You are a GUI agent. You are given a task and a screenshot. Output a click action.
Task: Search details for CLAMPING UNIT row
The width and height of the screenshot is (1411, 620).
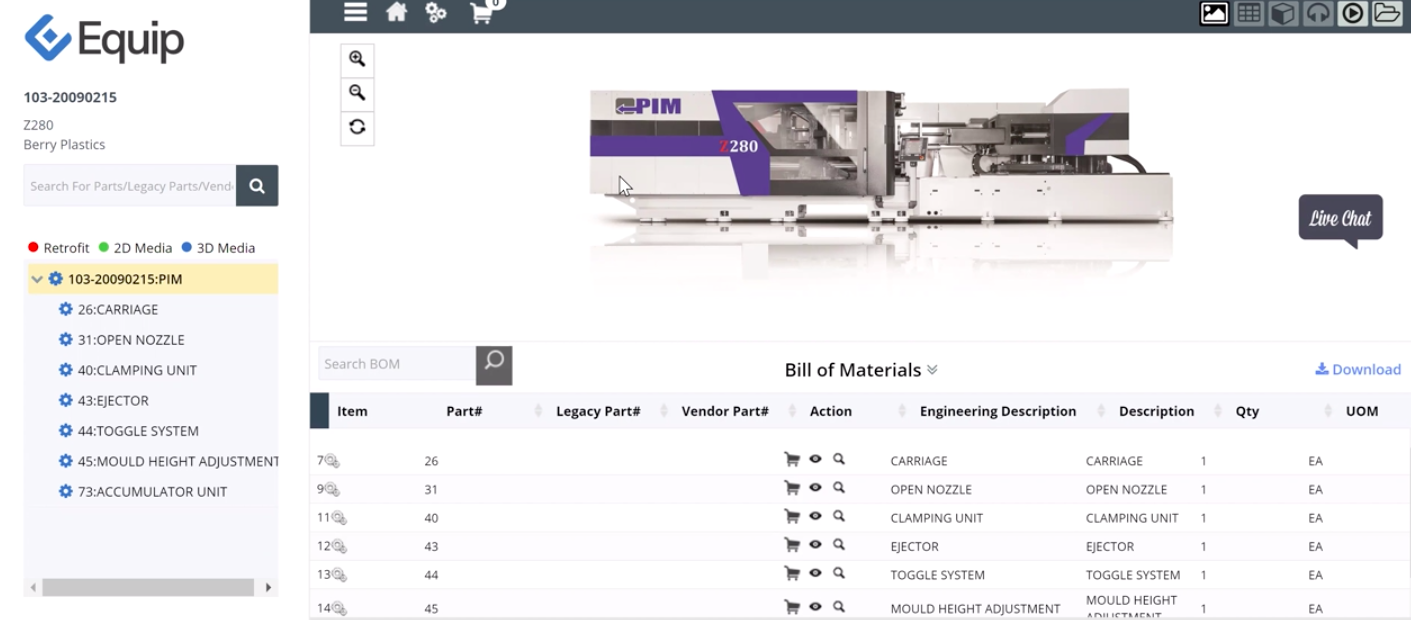(839, 516)
